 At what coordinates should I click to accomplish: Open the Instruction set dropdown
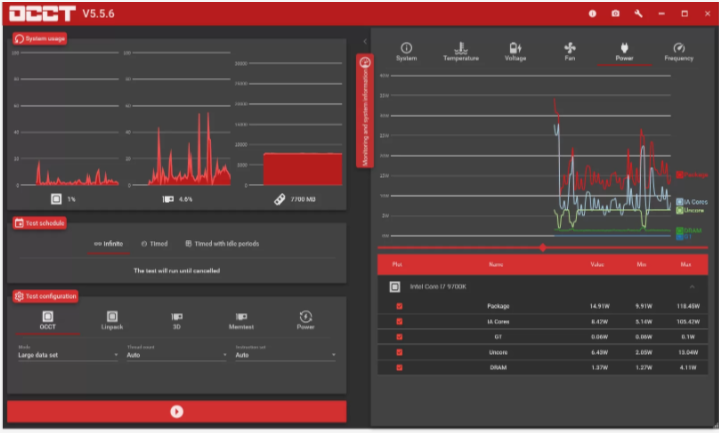(285, 355)
